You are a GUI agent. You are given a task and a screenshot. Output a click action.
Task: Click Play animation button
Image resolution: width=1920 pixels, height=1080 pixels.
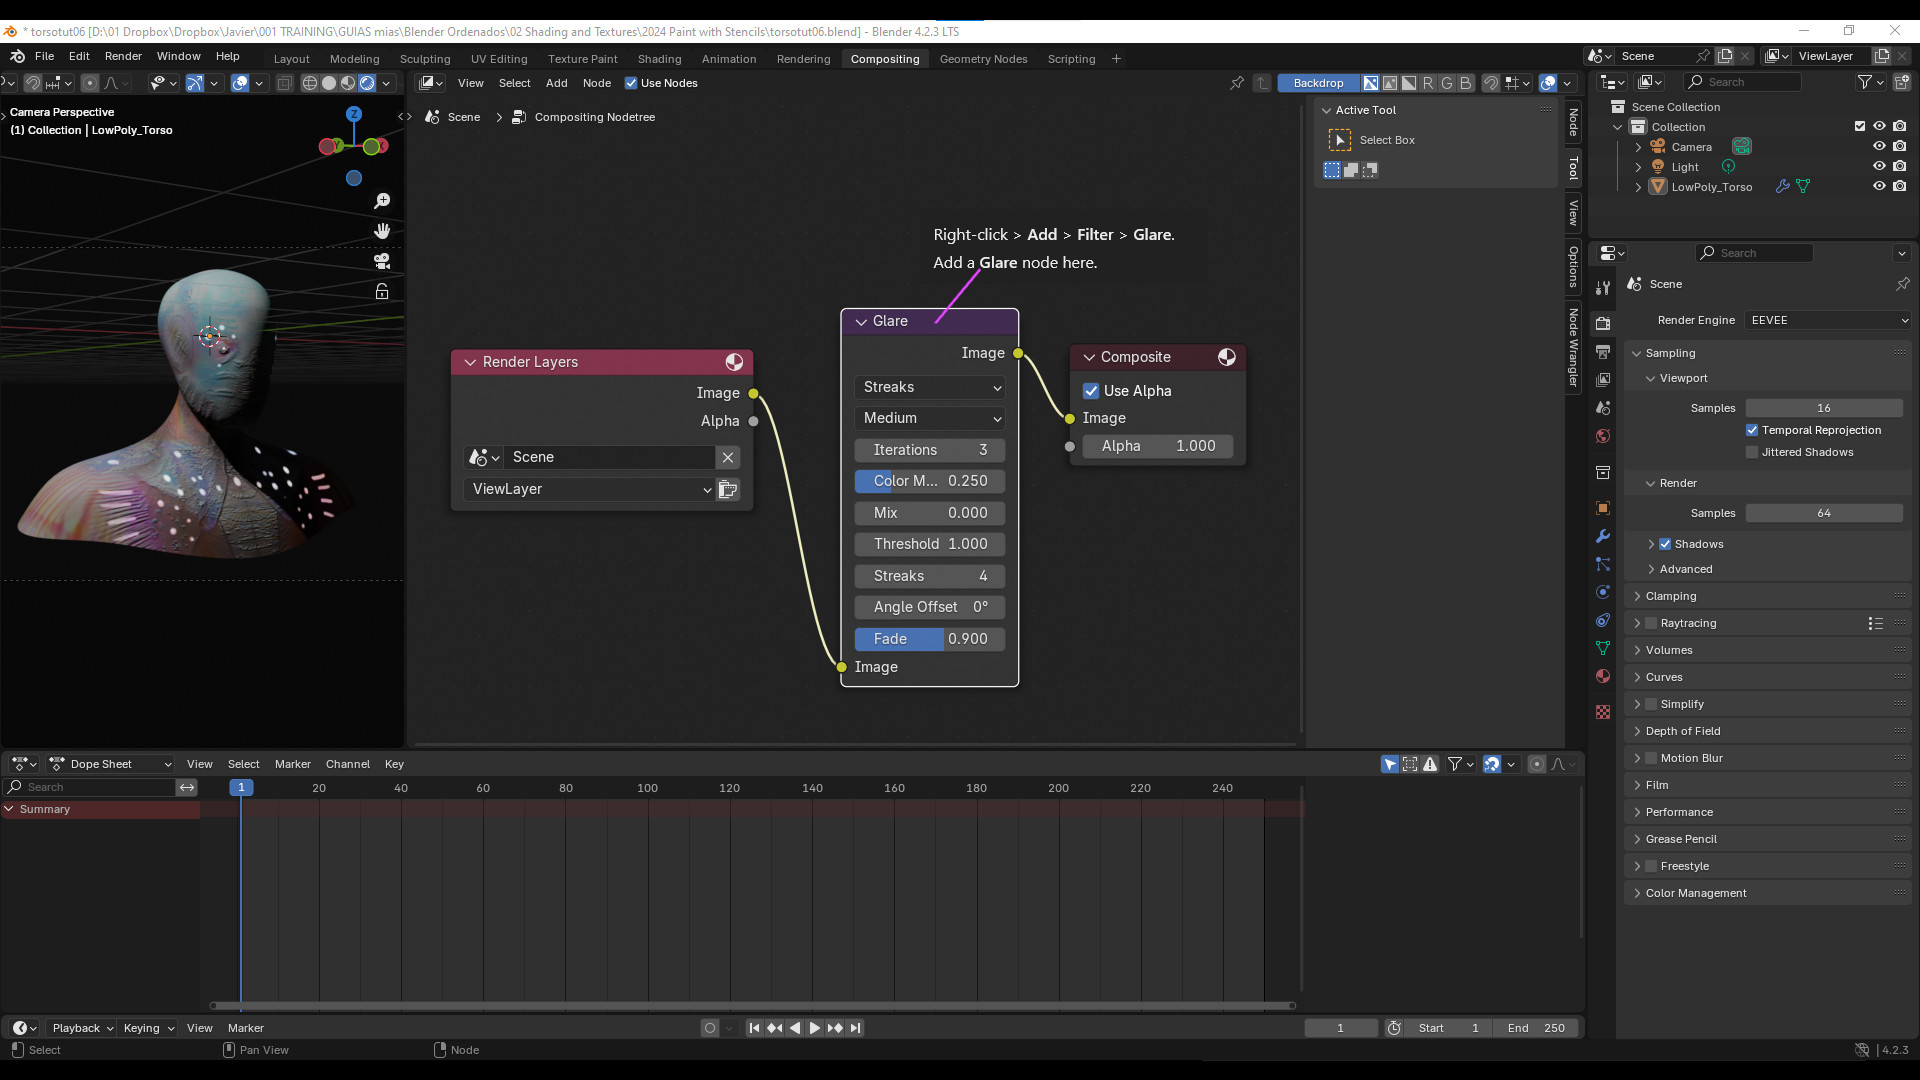(x=814, y=1028)
